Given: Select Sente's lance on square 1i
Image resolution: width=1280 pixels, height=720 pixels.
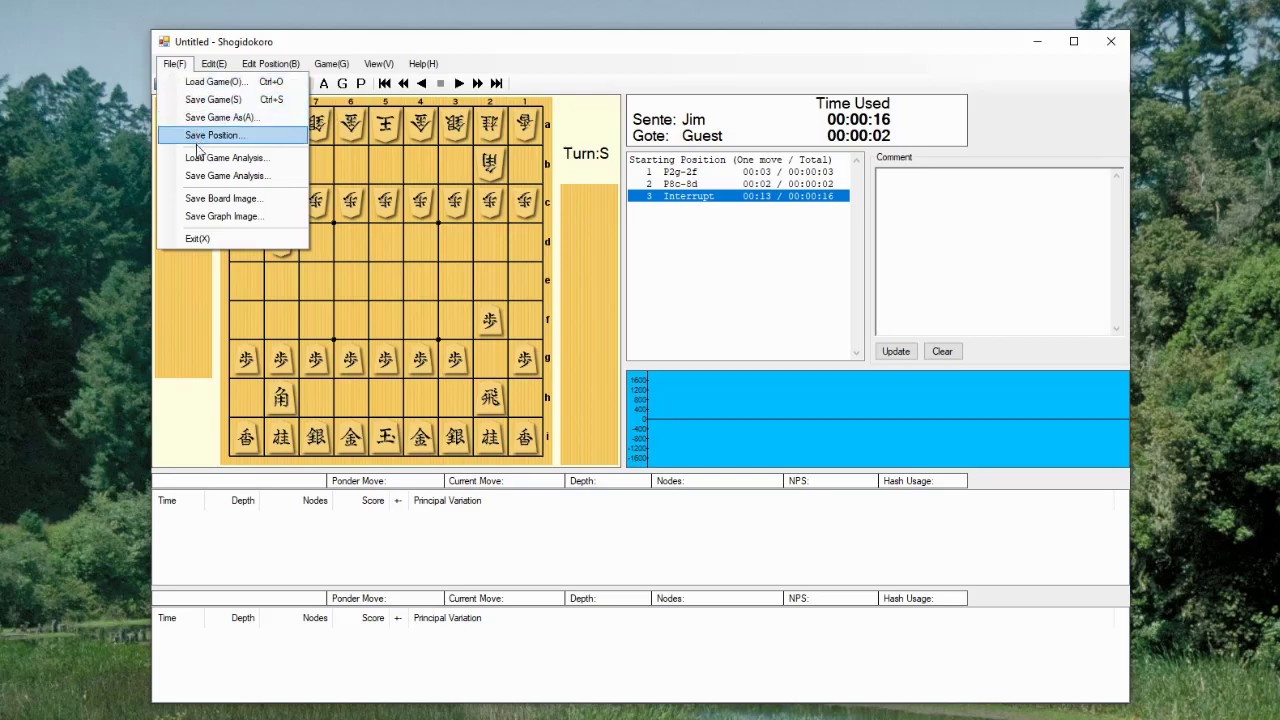Looking at the screenshot, I should tap(525, 437).
